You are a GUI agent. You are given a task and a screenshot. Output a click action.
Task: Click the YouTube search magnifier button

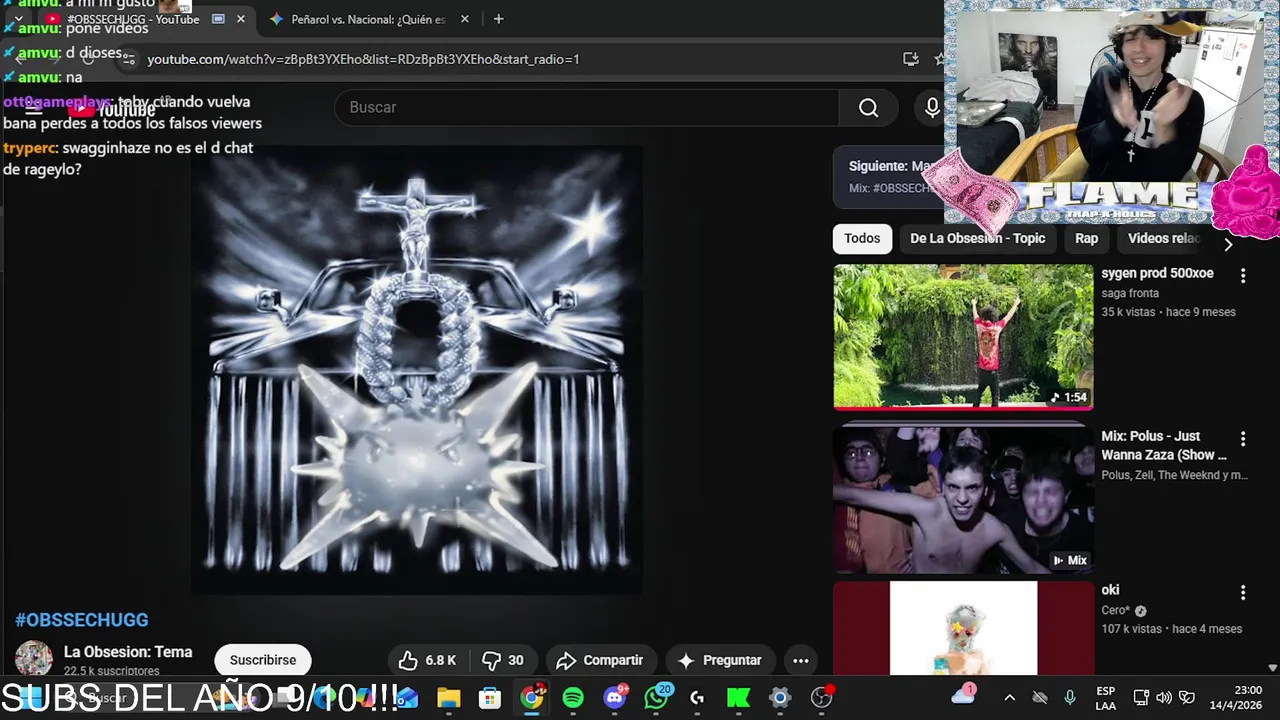[868, 107]
